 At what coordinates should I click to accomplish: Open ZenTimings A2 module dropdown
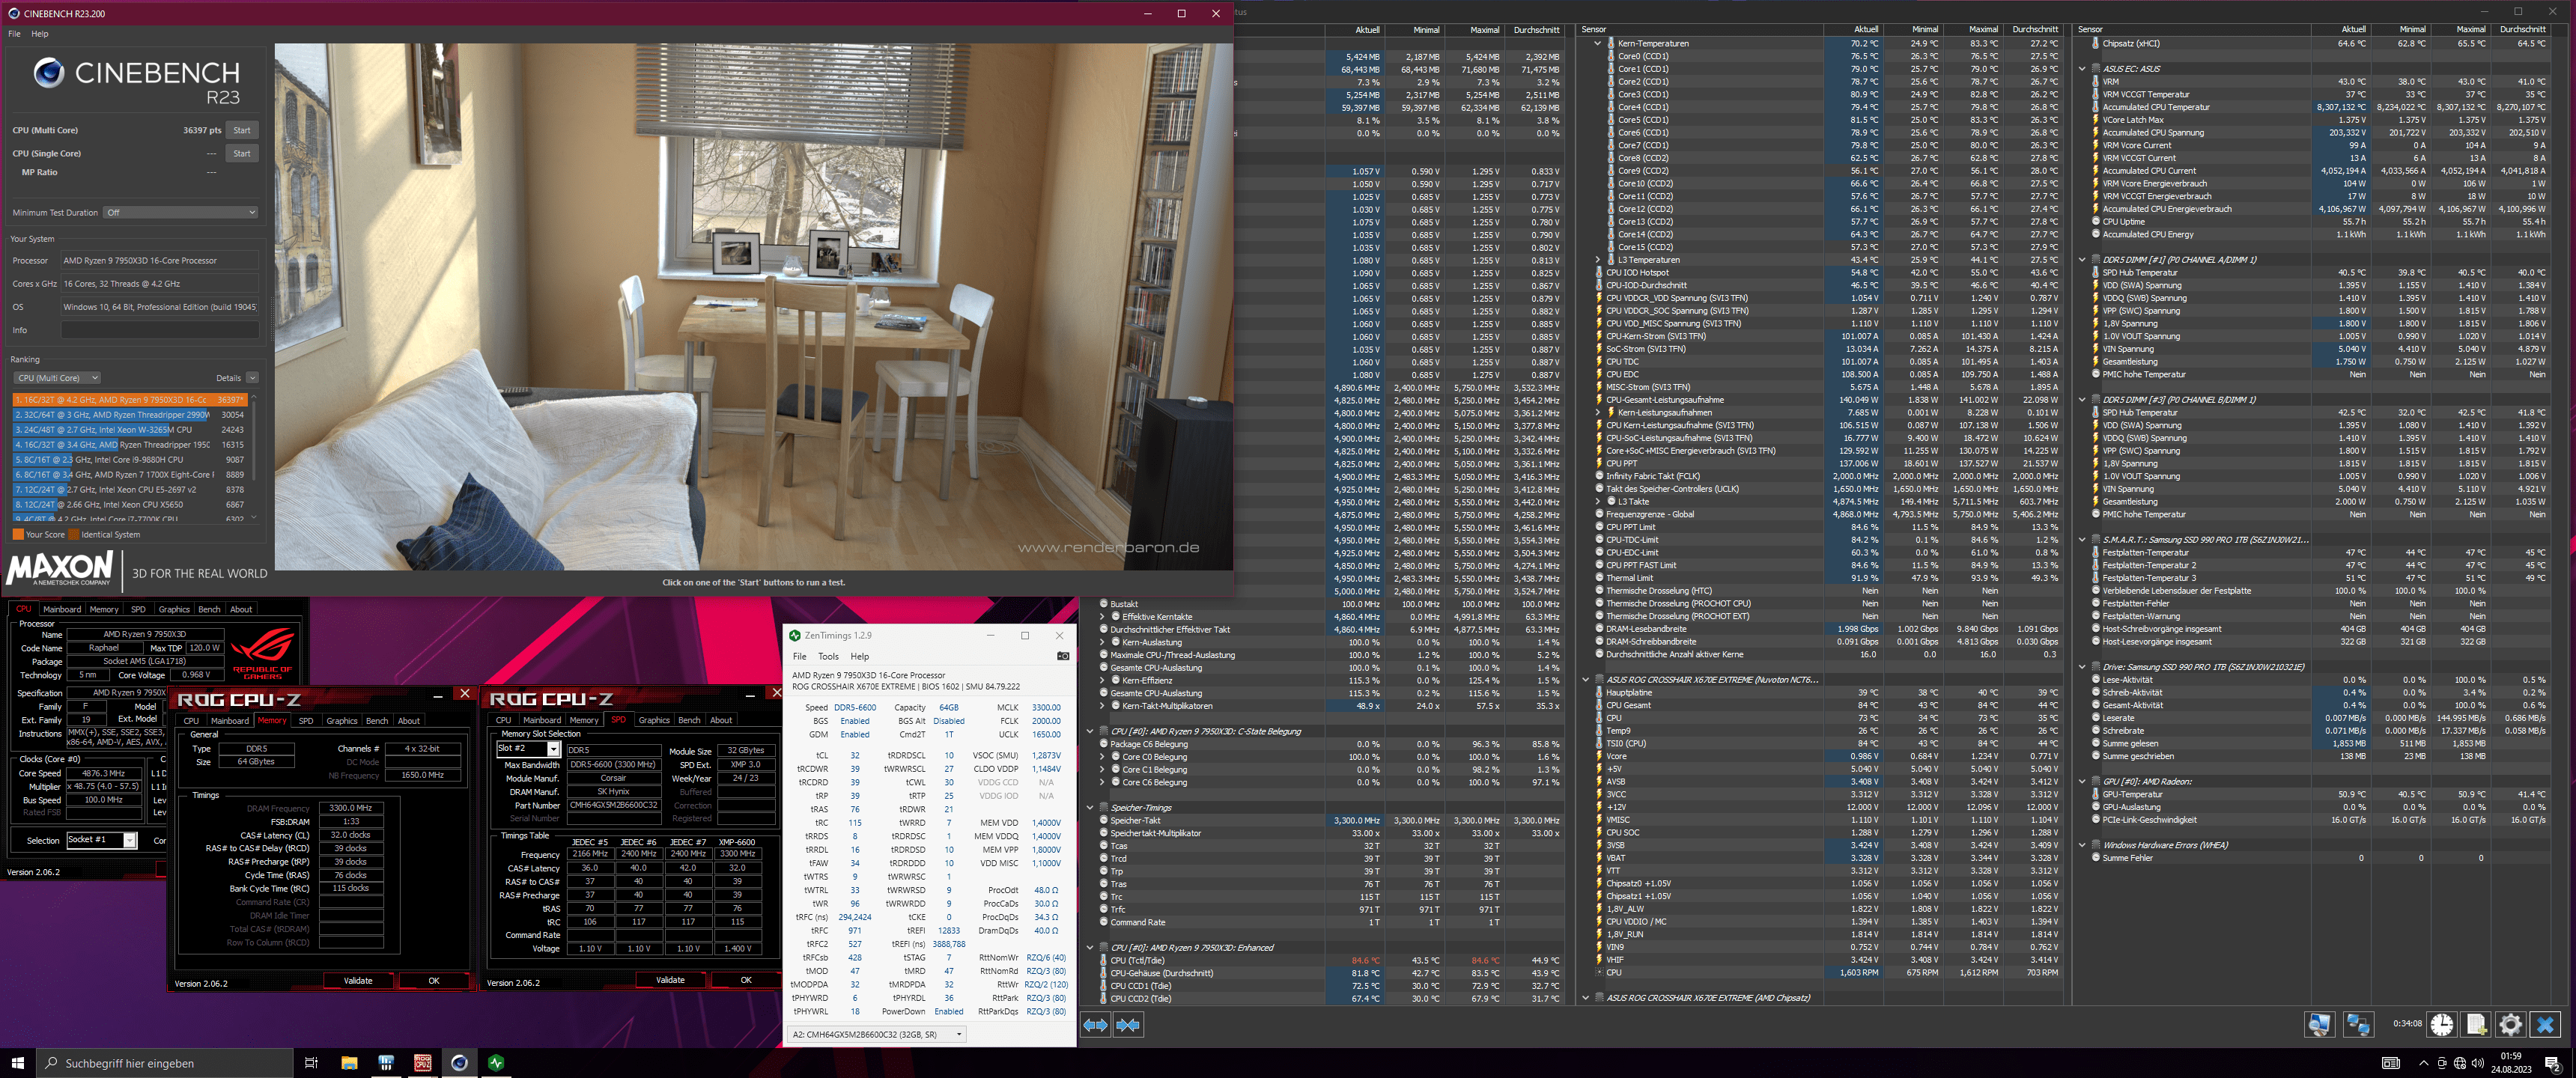click(x=877, y=1034)
